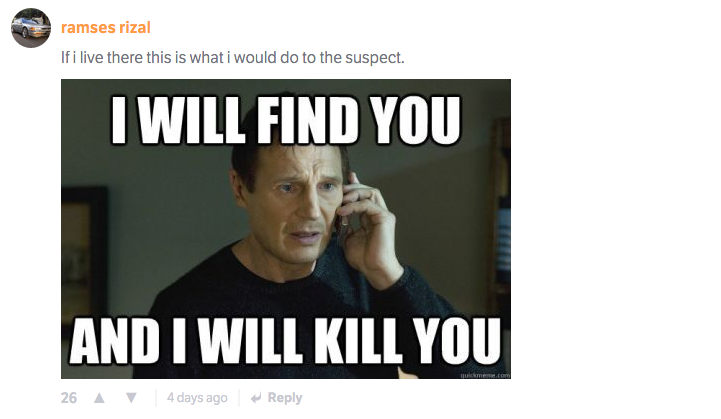Open the quickmeme.com watermark on the image
The width and height of the screenshot is (721, 419).
coord(485,375)
